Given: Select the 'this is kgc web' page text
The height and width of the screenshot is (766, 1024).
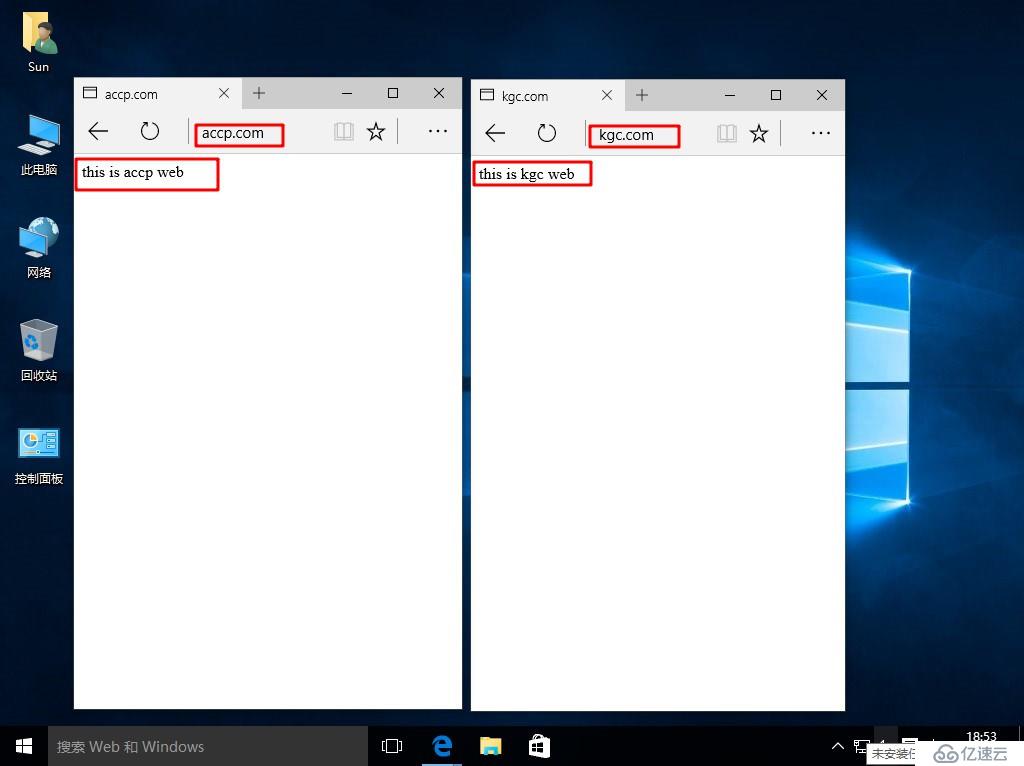Looking at the screenshot, I should (x=526, y=174).
